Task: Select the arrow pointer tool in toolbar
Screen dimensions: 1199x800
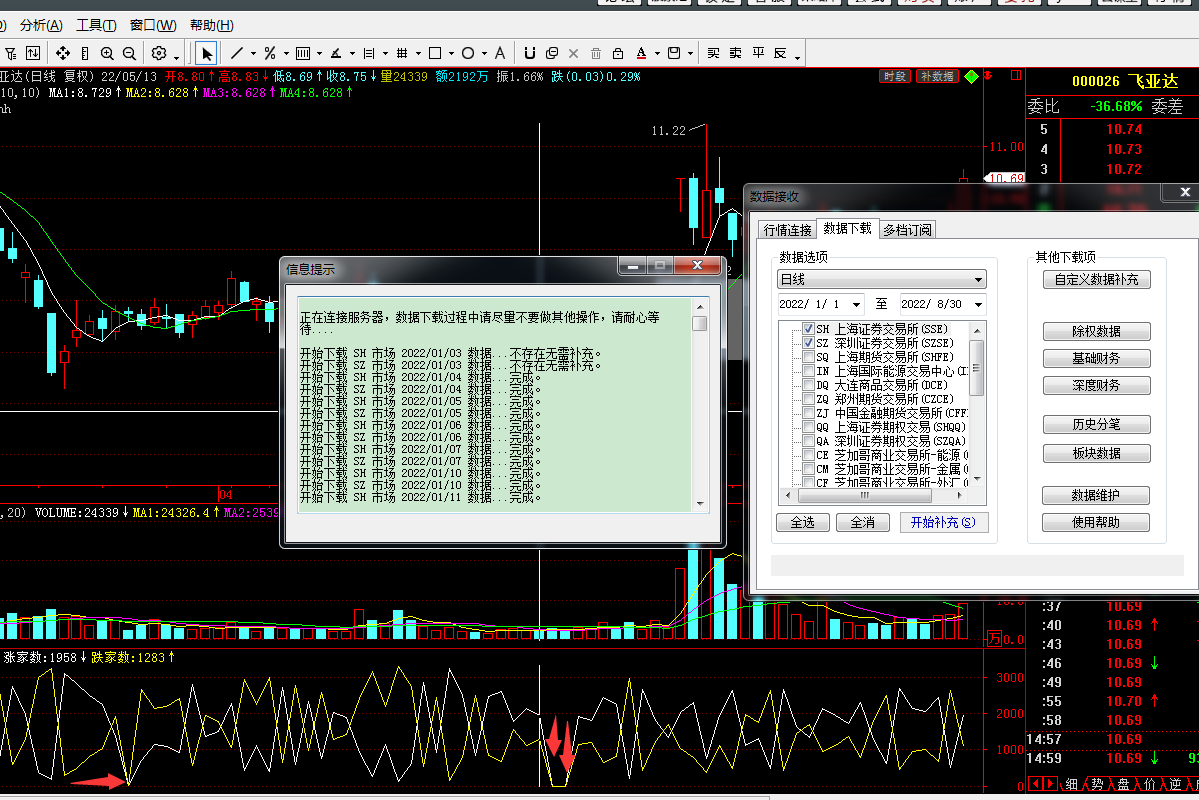Action: [206, 54]
